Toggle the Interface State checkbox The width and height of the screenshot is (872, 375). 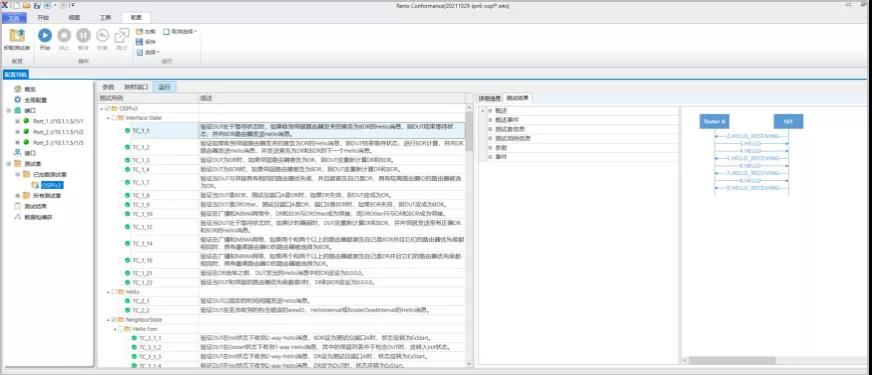pyautogui.click(x=114, y=118)
